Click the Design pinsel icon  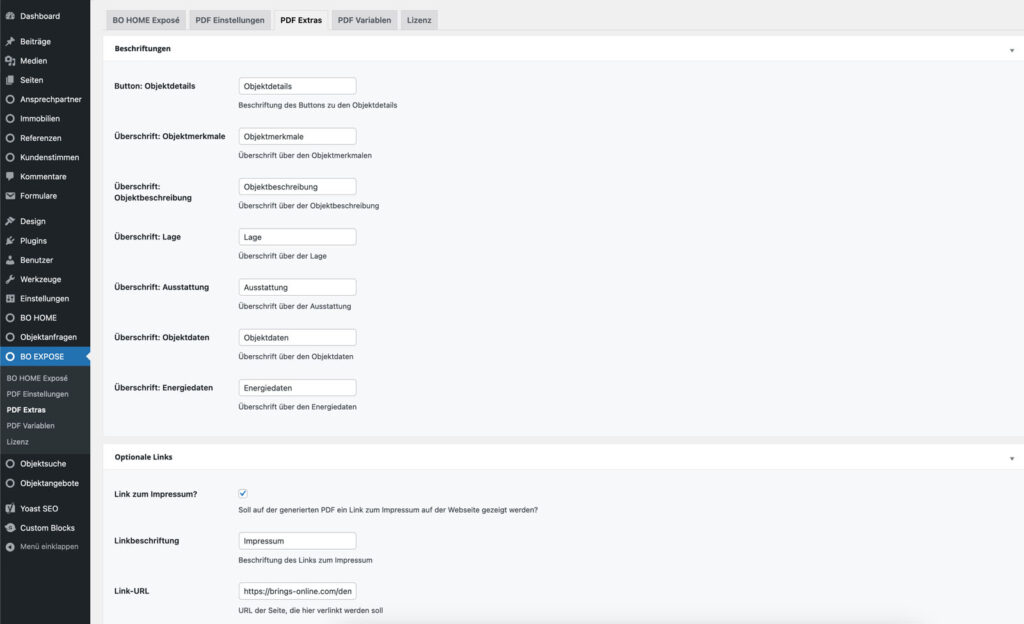point(10,220)
